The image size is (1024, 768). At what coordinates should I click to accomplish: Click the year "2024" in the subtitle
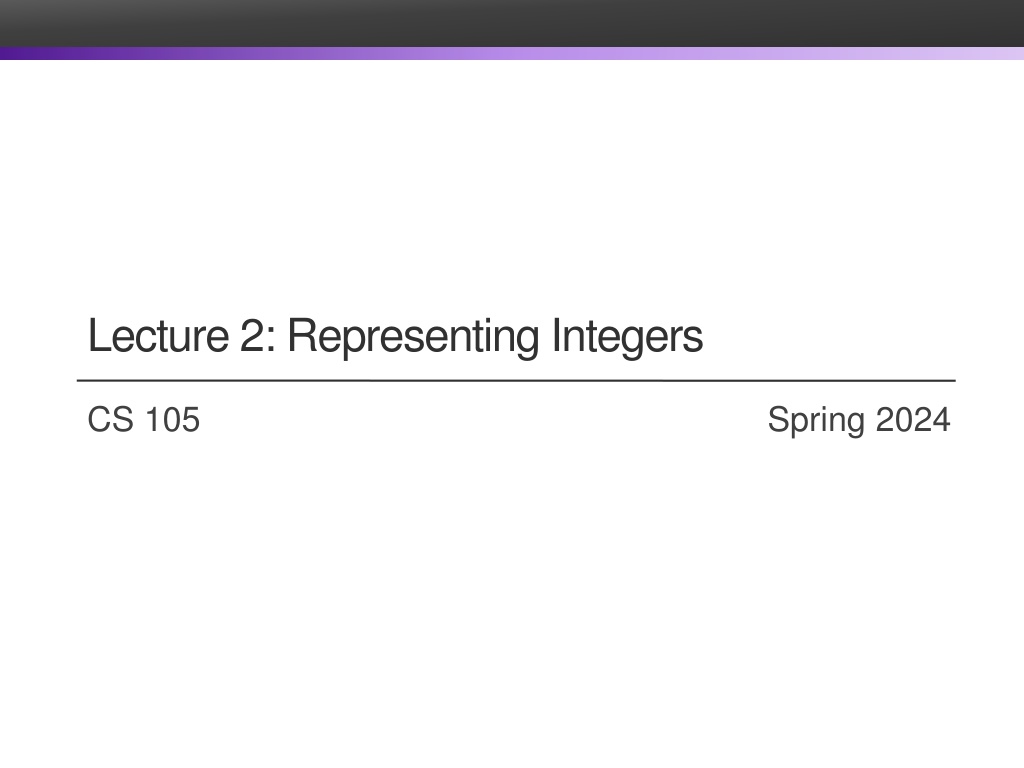tap(912, 421)
